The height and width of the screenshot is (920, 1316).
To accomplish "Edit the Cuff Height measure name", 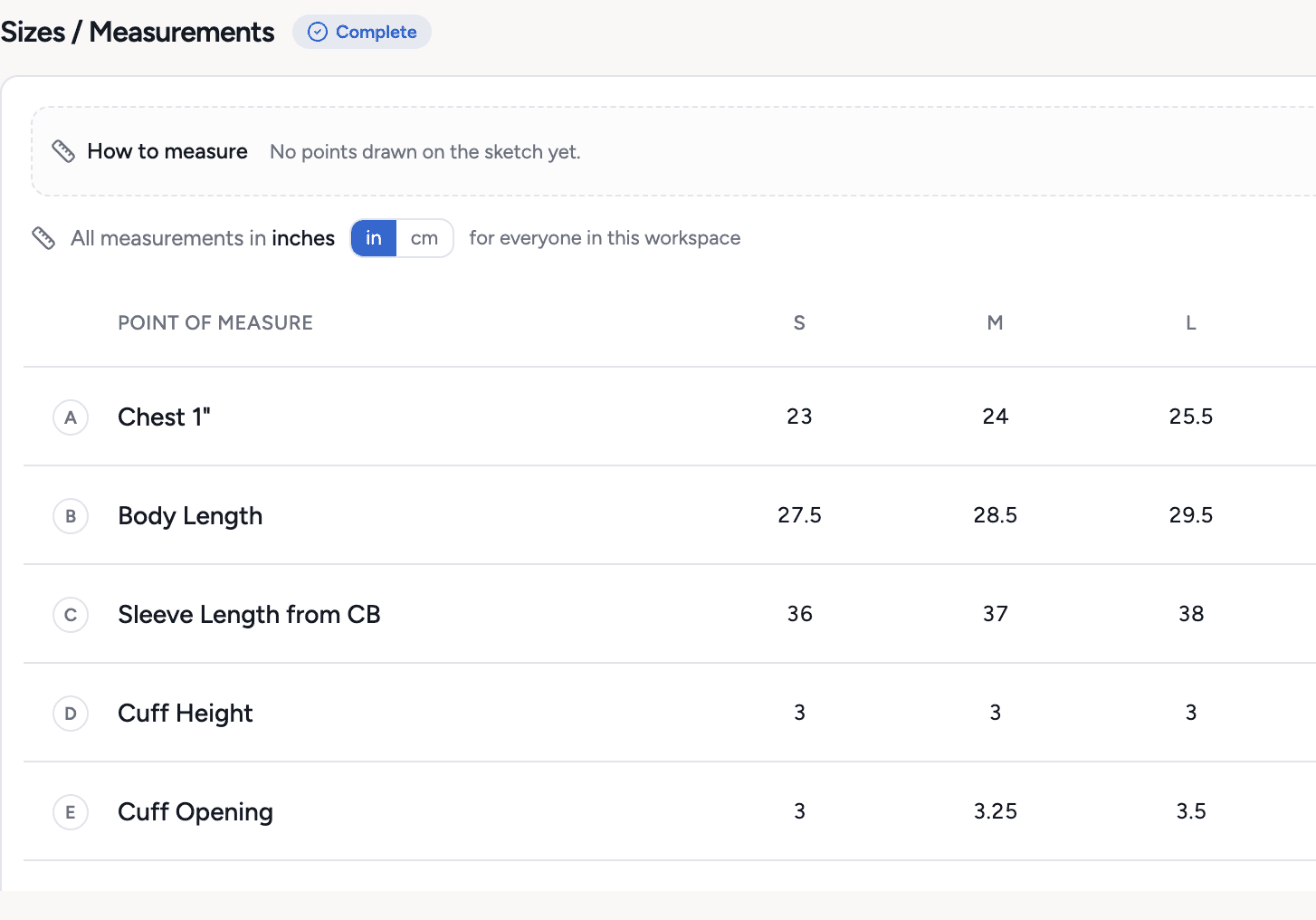I will [185, 713].
